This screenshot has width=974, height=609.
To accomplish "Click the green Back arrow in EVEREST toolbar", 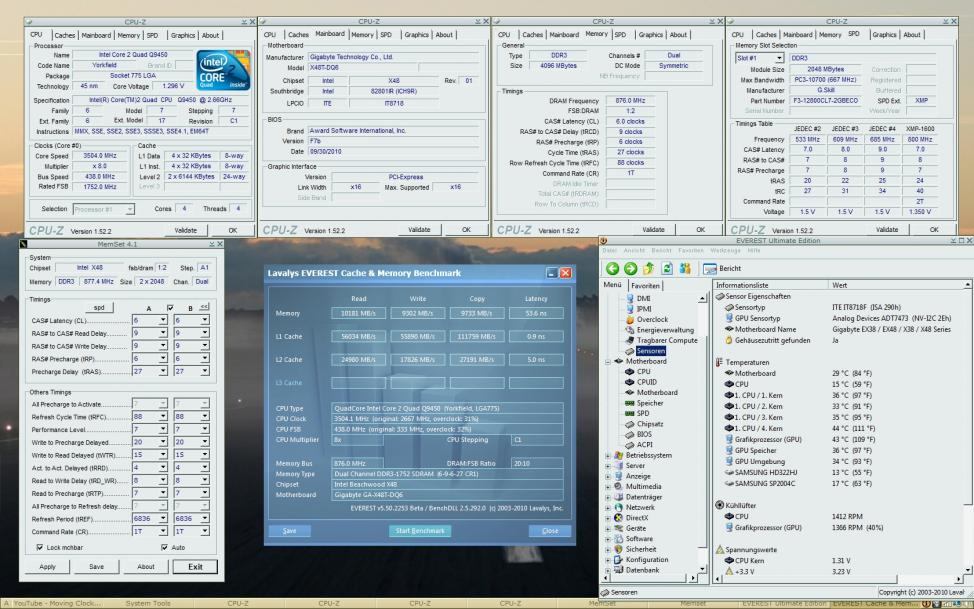I will tap(613, 268).
